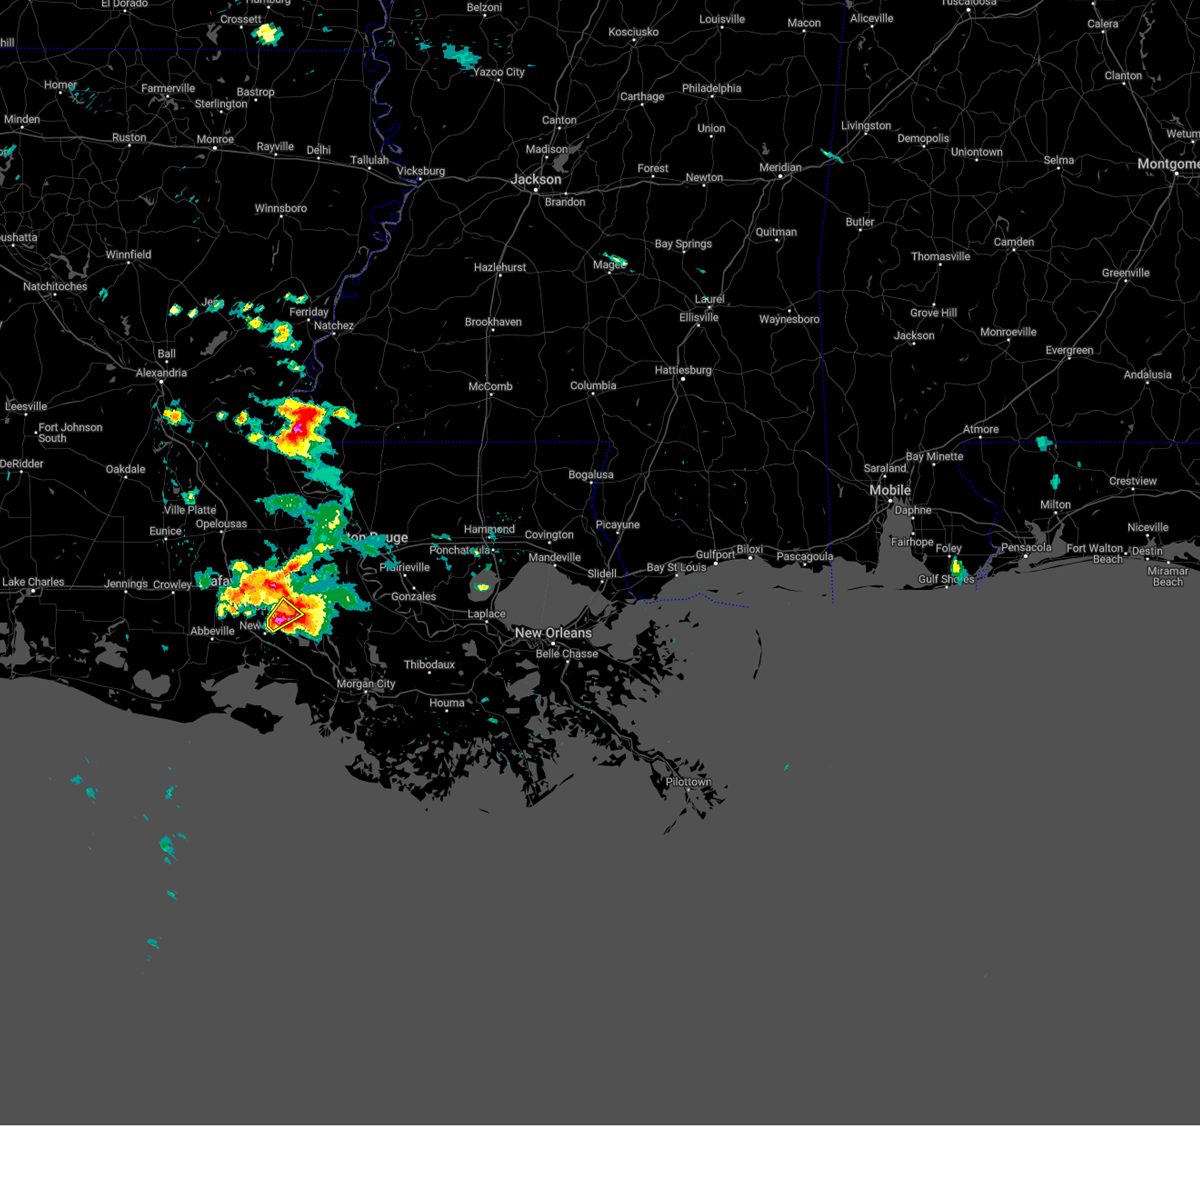This screenshot has height=1200, width=1200.
Task: Click the Demopolis label
Action: (923, 139)
